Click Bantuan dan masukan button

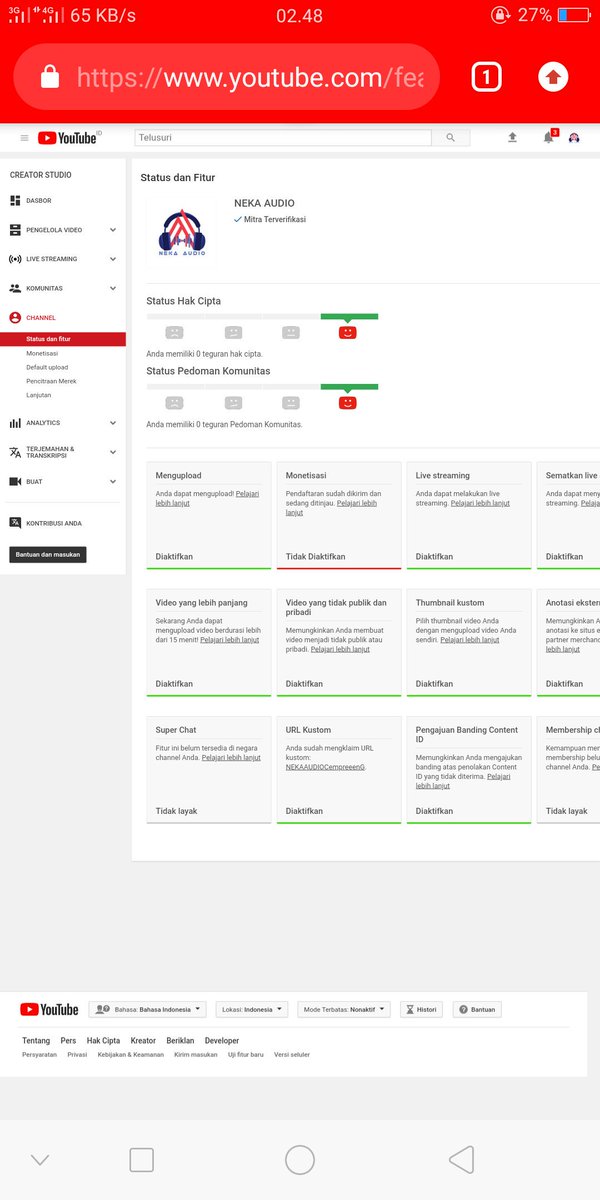[x=48, y=554]
